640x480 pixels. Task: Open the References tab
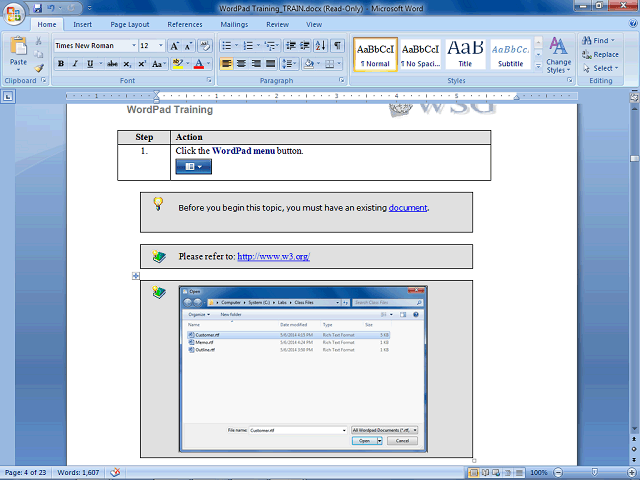184,24
